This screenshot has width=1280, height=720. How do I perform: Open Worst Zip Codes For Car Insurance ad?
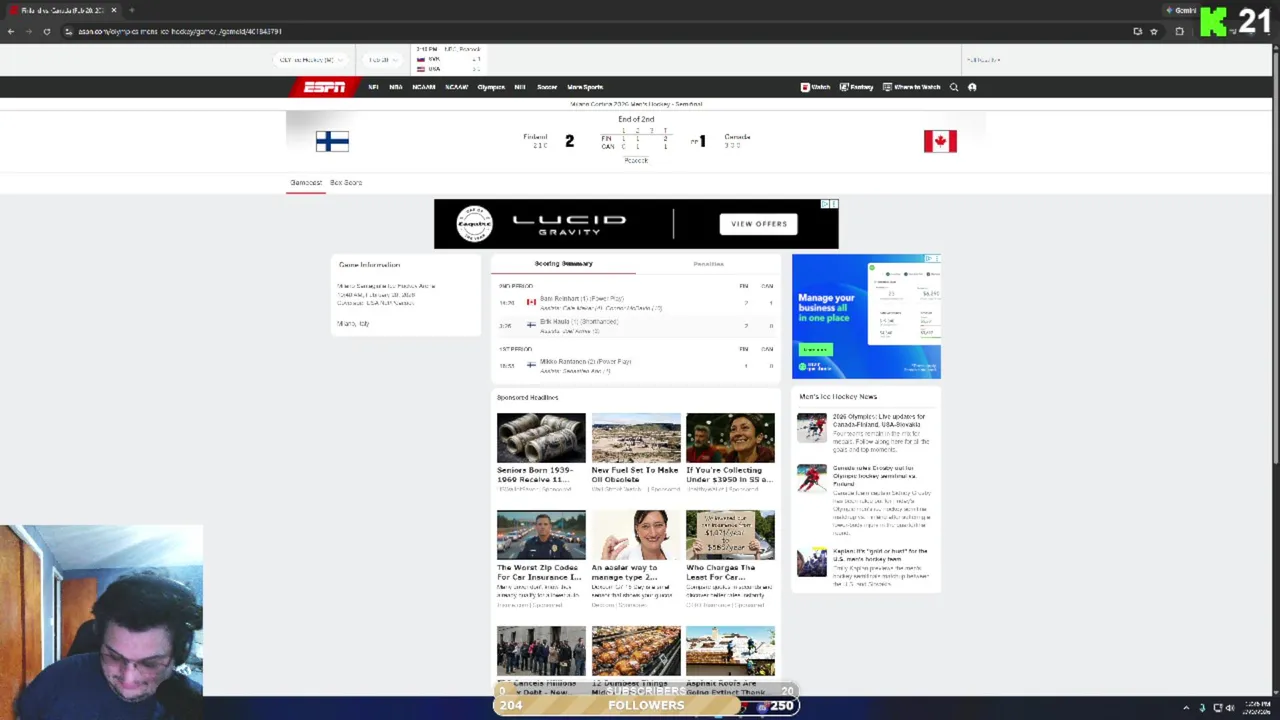pyautogui.click(x=541, y=559)
